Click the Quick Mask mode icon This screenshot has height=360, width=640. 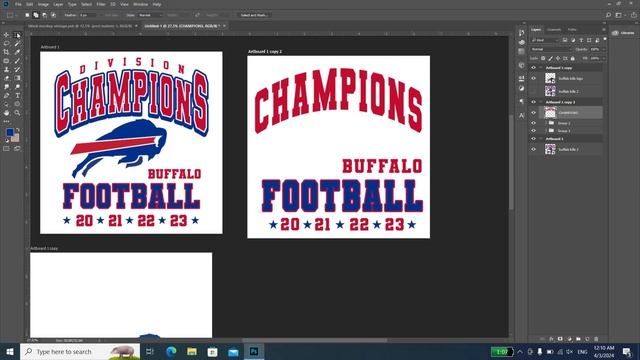tap(6, 149)
